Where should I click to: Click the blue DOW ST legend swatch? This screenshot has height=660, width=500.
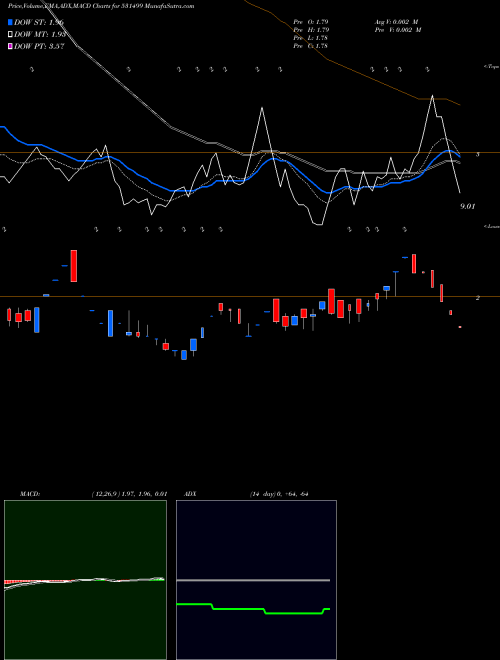tap(10, 22)
